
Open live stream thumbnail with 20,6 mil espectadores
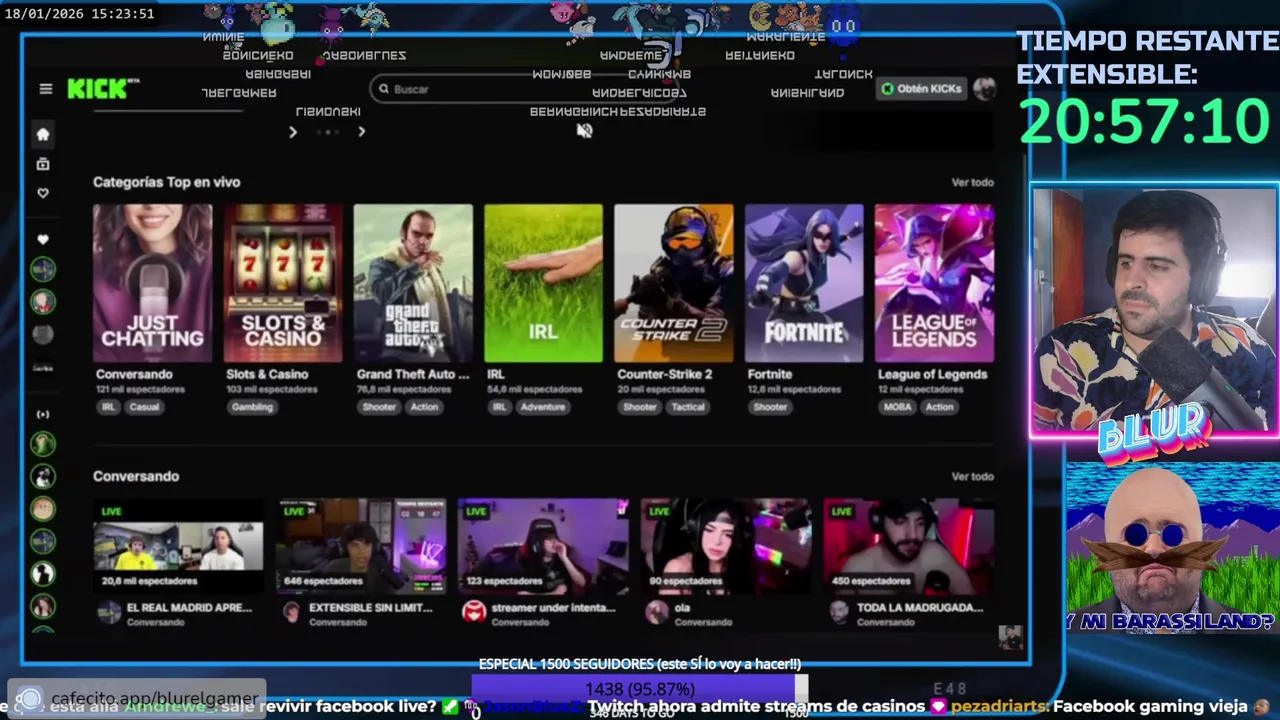coord(178,546)
